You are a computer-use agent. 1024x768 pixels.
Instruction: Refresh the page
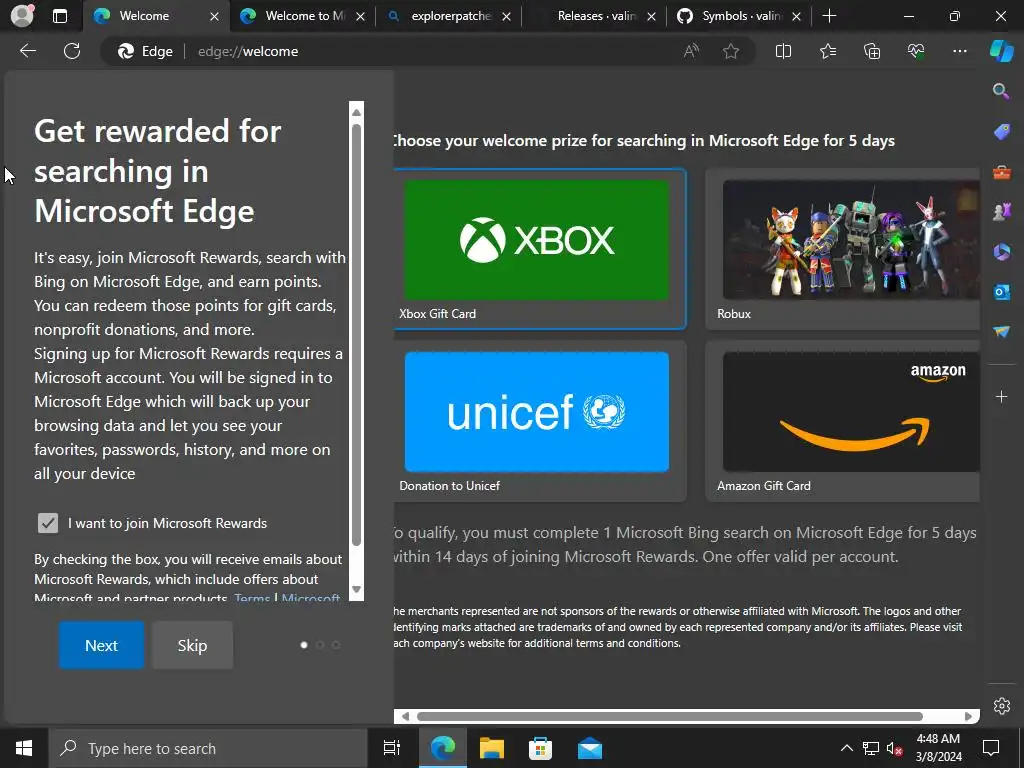(72, 51)
